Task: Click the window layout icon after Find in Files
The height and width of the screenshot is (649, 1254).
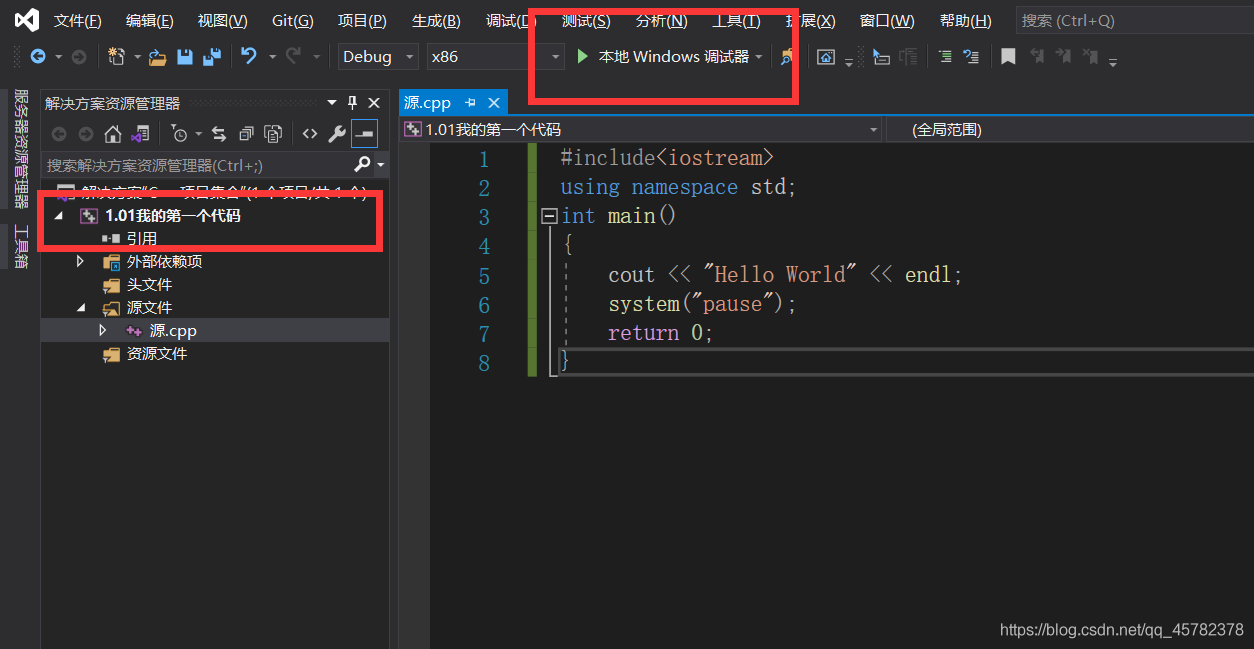Action: pyautogui.click(x=826, y=57)
